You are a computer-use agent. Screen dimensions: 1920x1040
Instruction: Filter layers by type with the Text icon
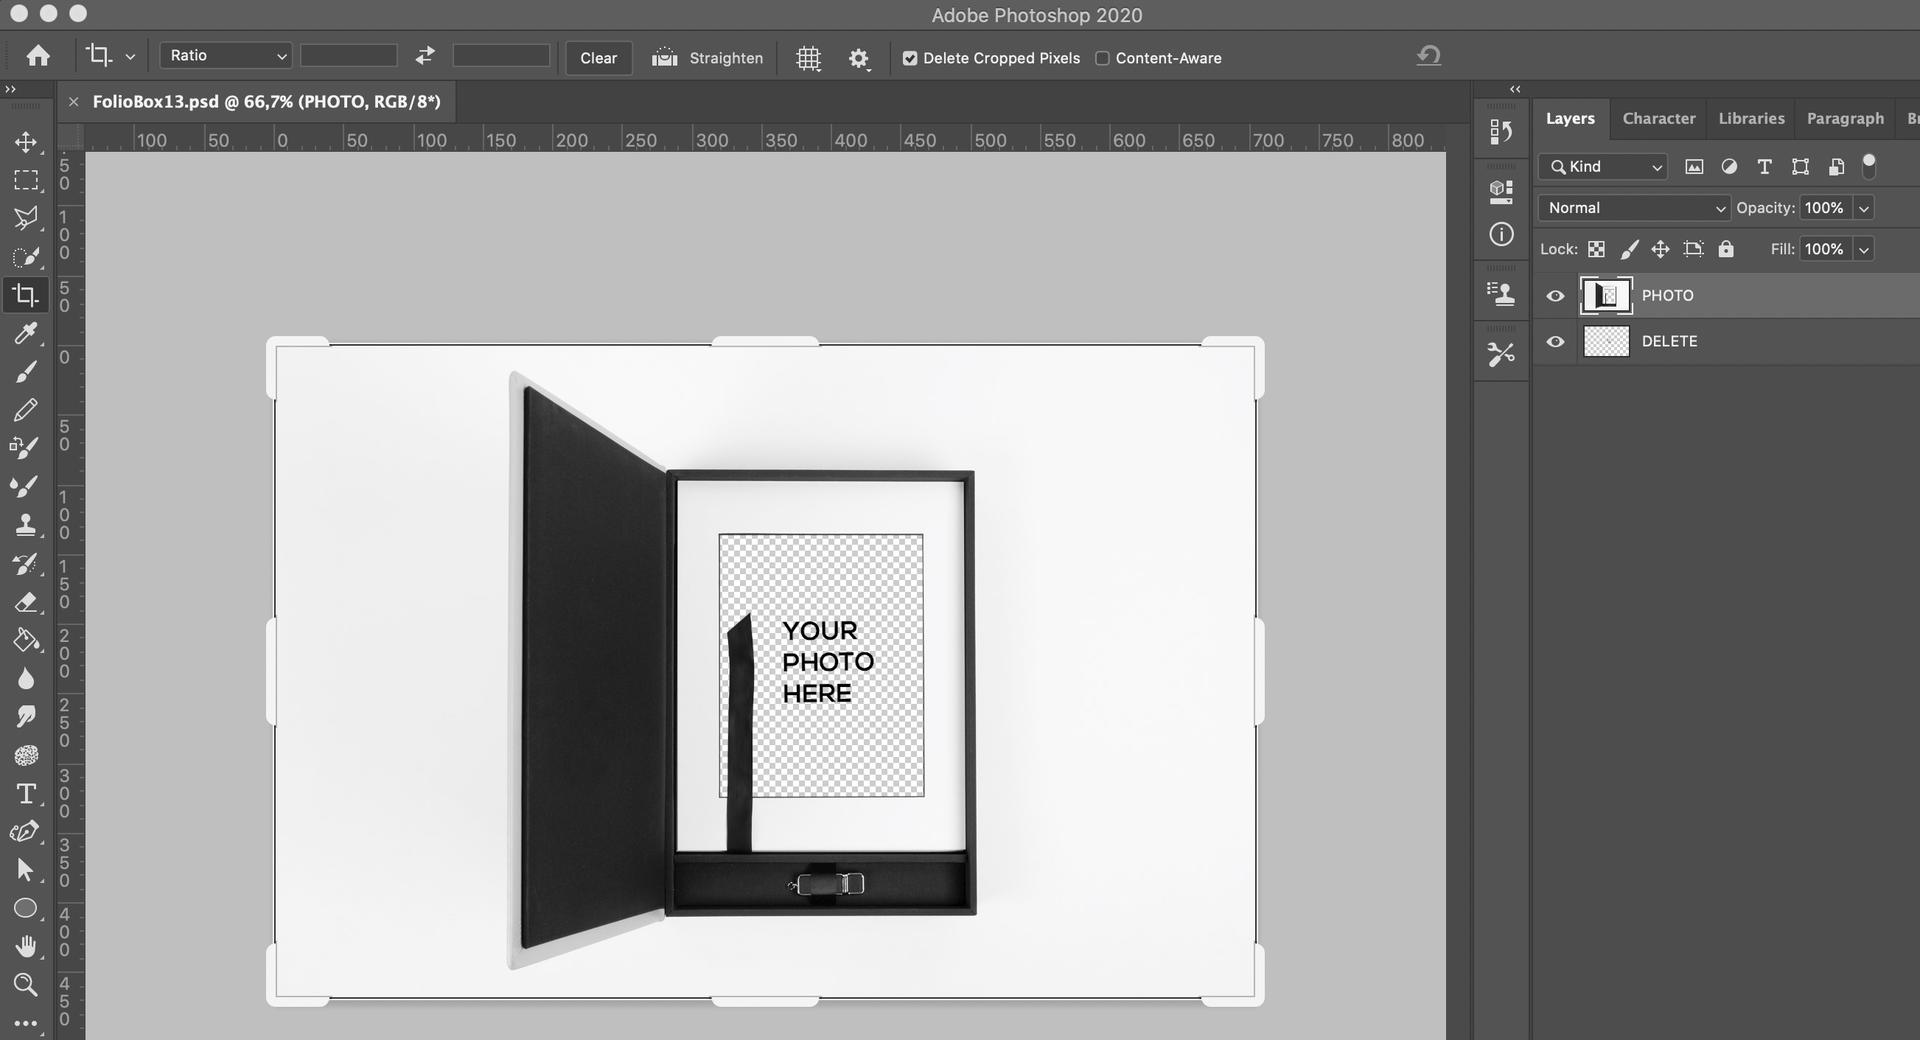click(x=1764, y=167)
